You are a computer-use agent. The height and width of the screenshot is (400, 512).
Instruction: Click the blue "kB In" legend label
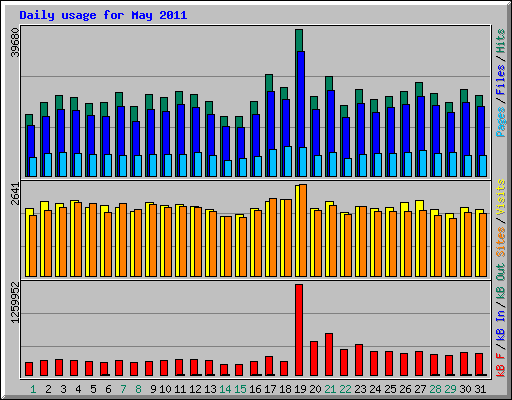coord(500,325)
